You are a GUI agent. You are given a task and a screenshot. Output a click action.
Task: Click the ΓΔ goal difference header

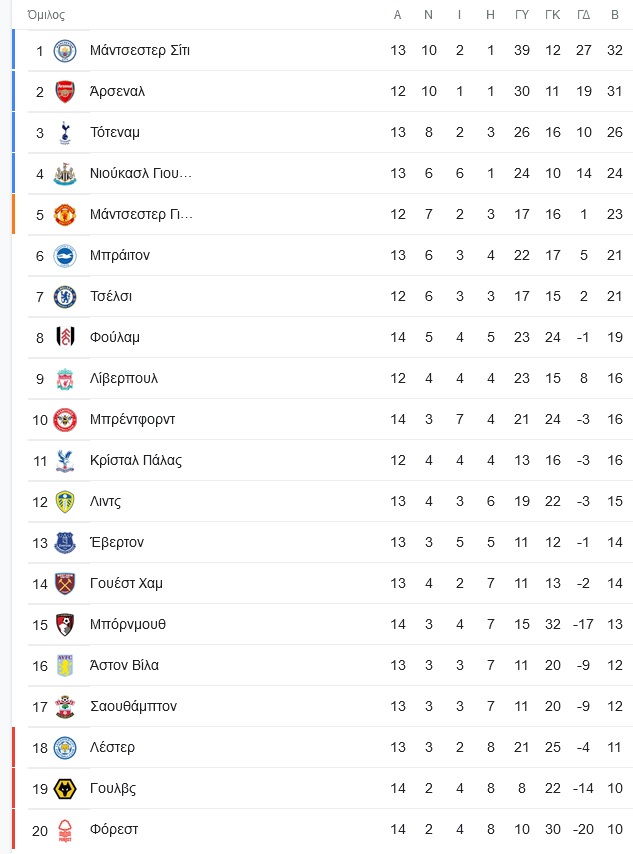(583, 15)
